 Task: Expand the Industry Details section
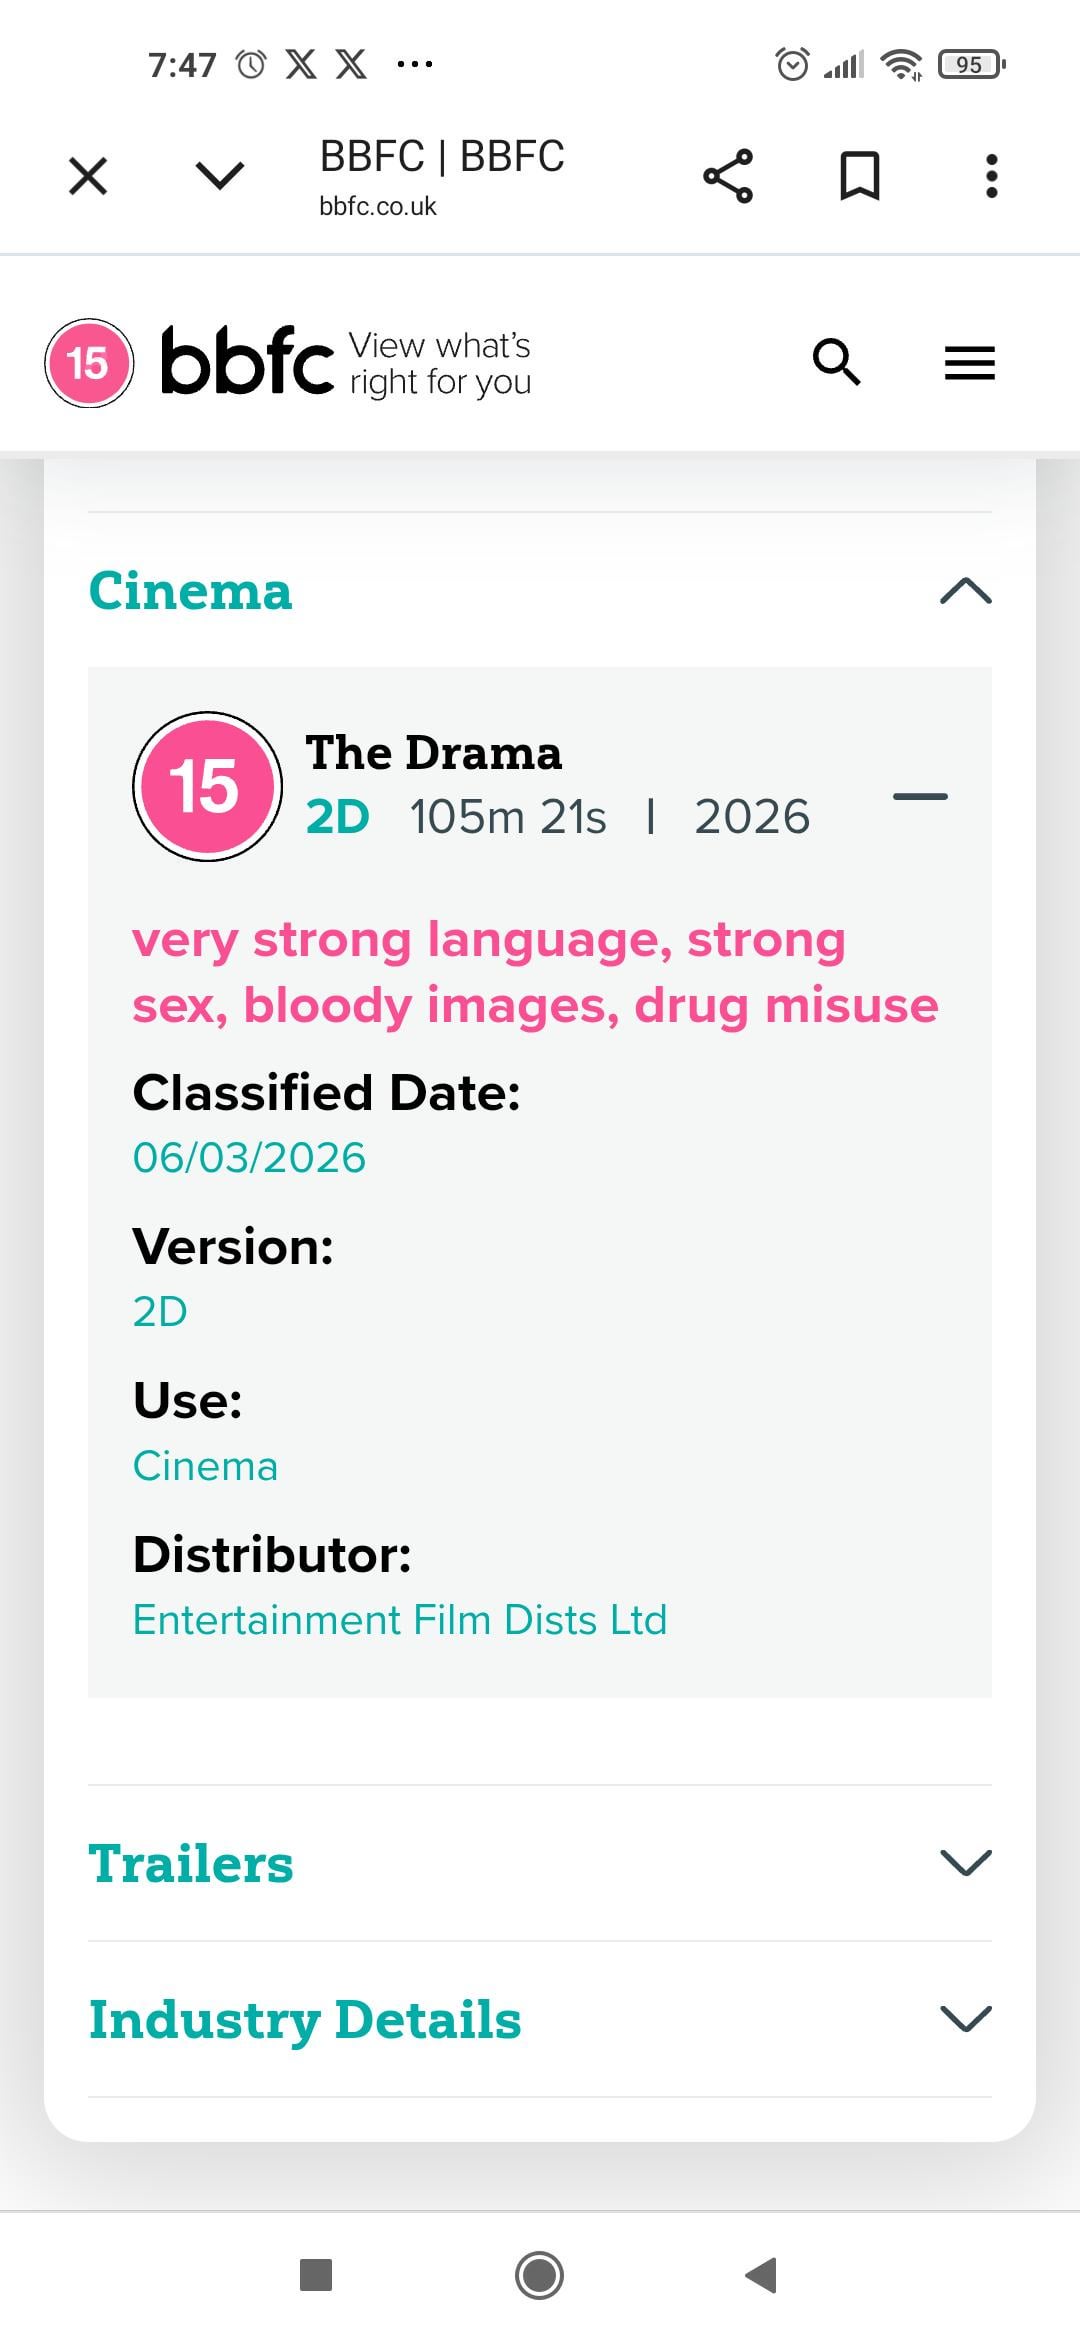click(965, 2018)
